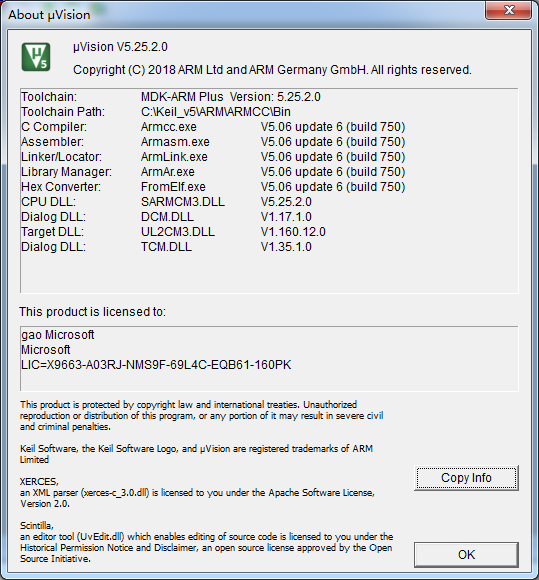Confirm the dialog with the OK button
This screenshot has height=580, width=539.
click(466, 555)
